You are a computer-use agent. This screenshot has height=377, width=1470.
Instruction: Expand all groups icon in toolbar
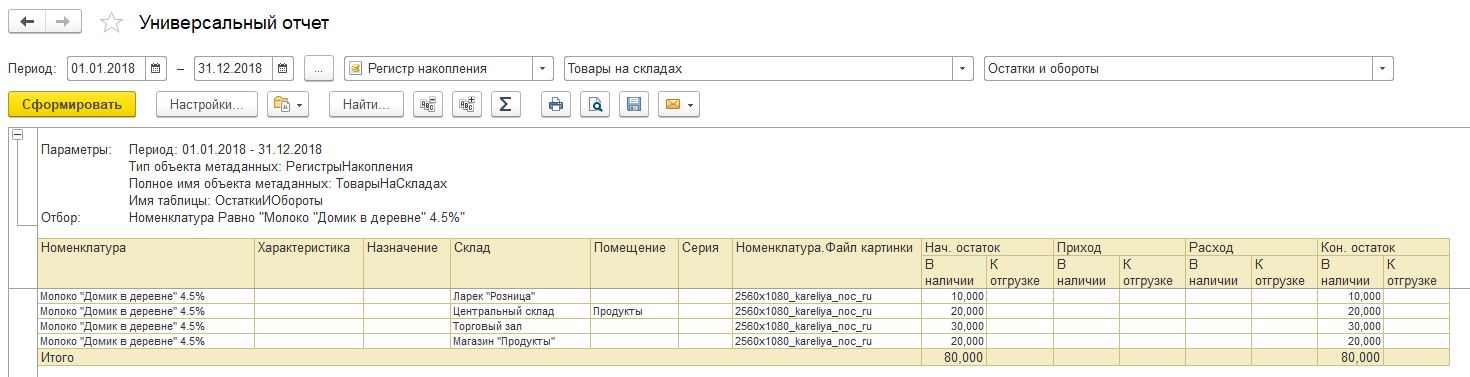click(466, 104)
